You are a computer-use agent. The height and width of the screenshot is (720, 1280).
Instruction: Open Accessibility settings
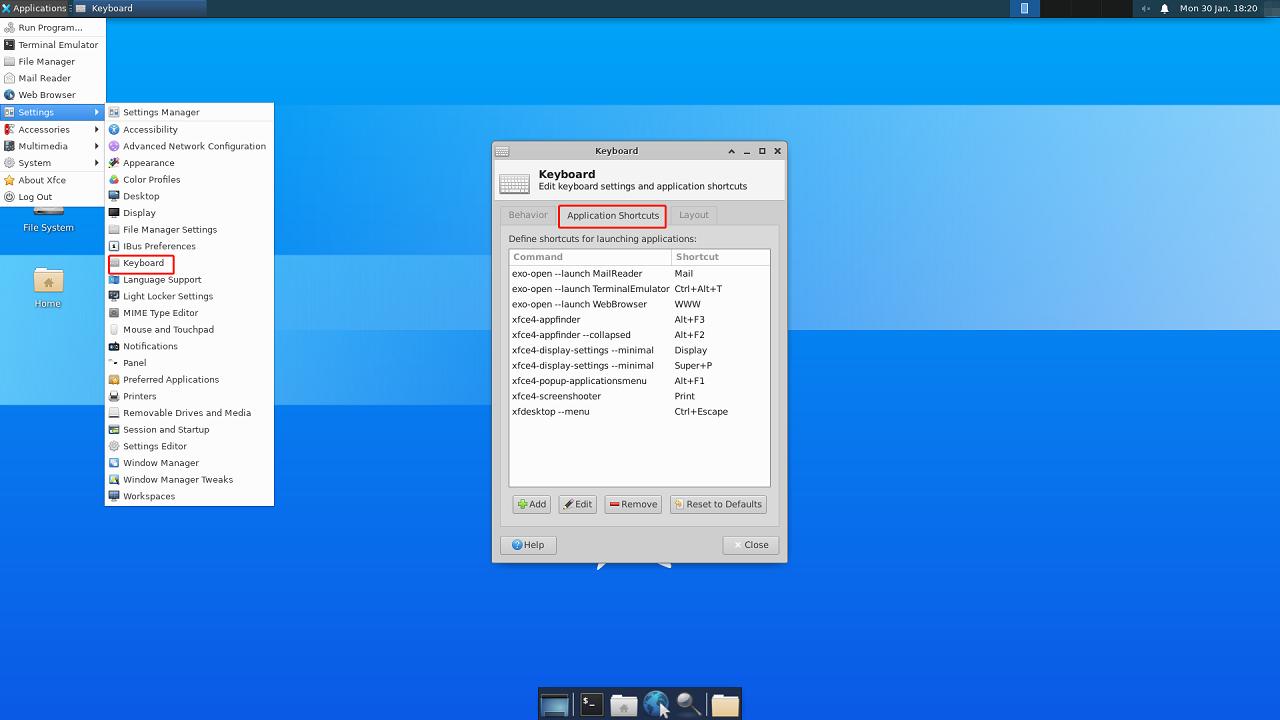click(189, 129)
